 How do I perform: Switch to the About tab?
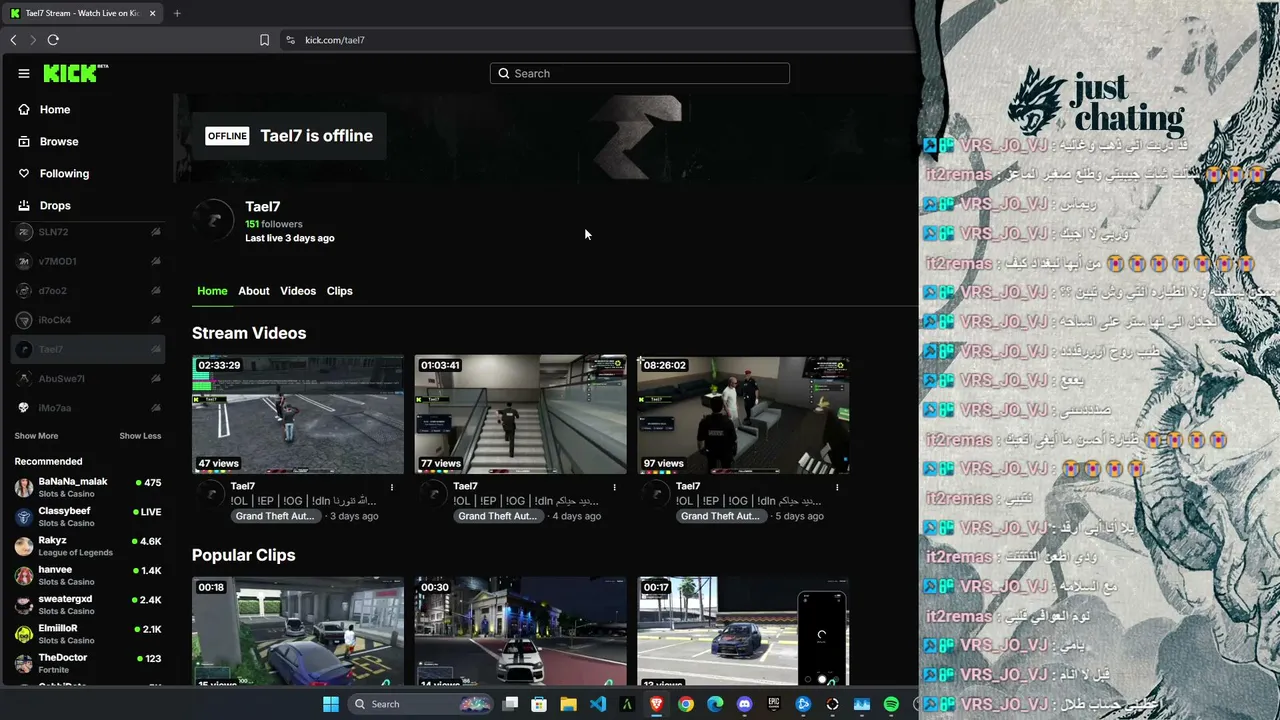(254, 291)
